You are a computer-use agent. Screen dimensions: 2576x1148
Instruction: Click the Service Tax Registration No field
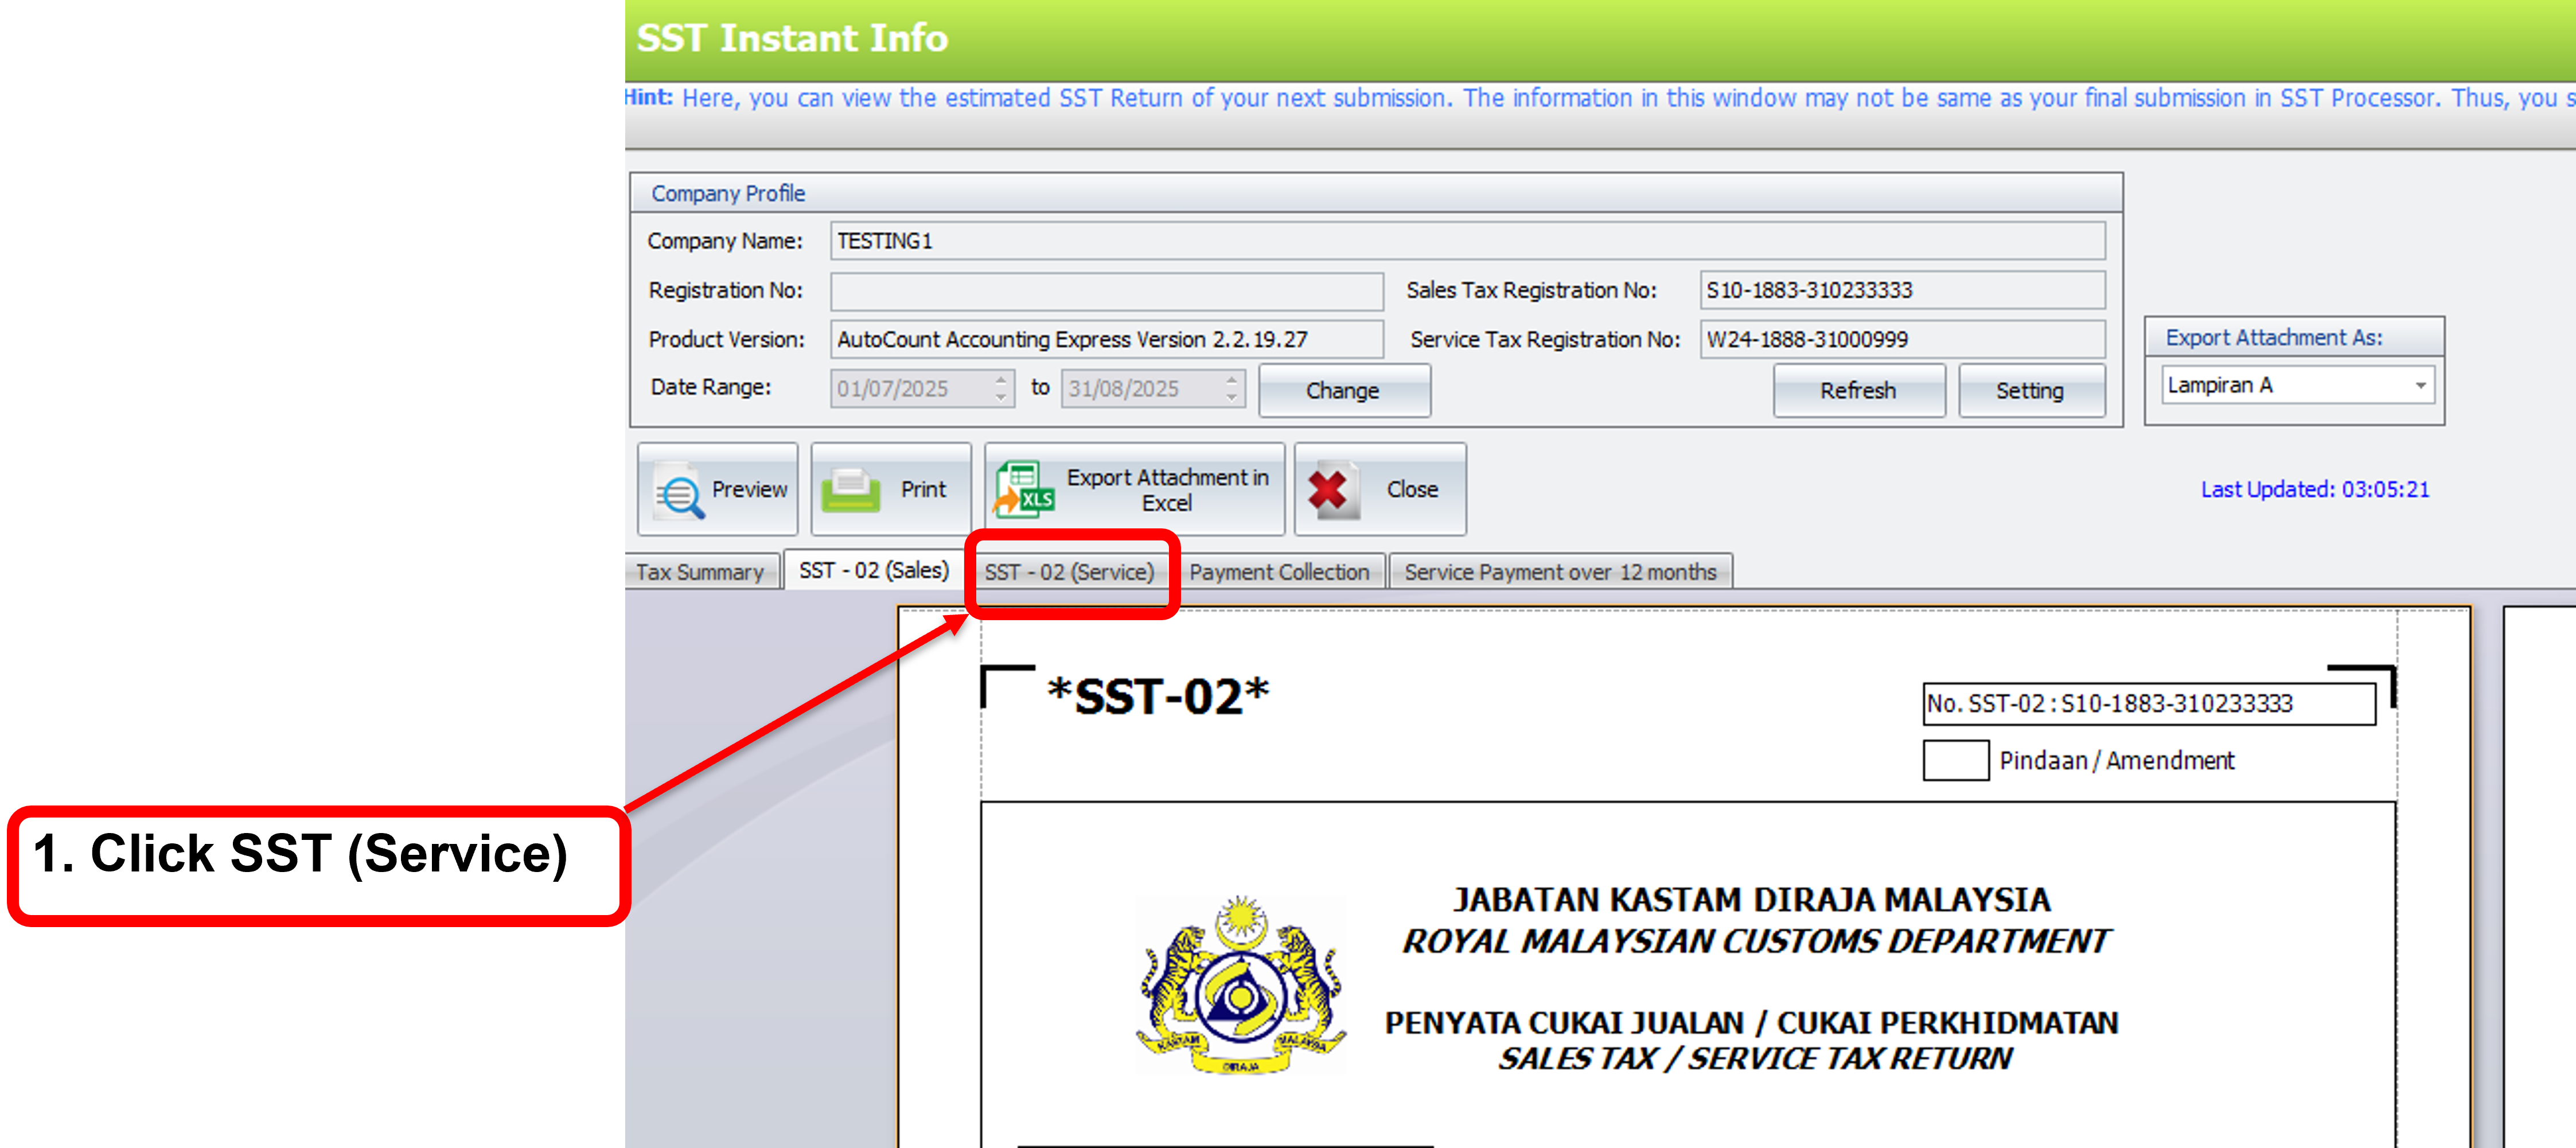pos(1901,340)
